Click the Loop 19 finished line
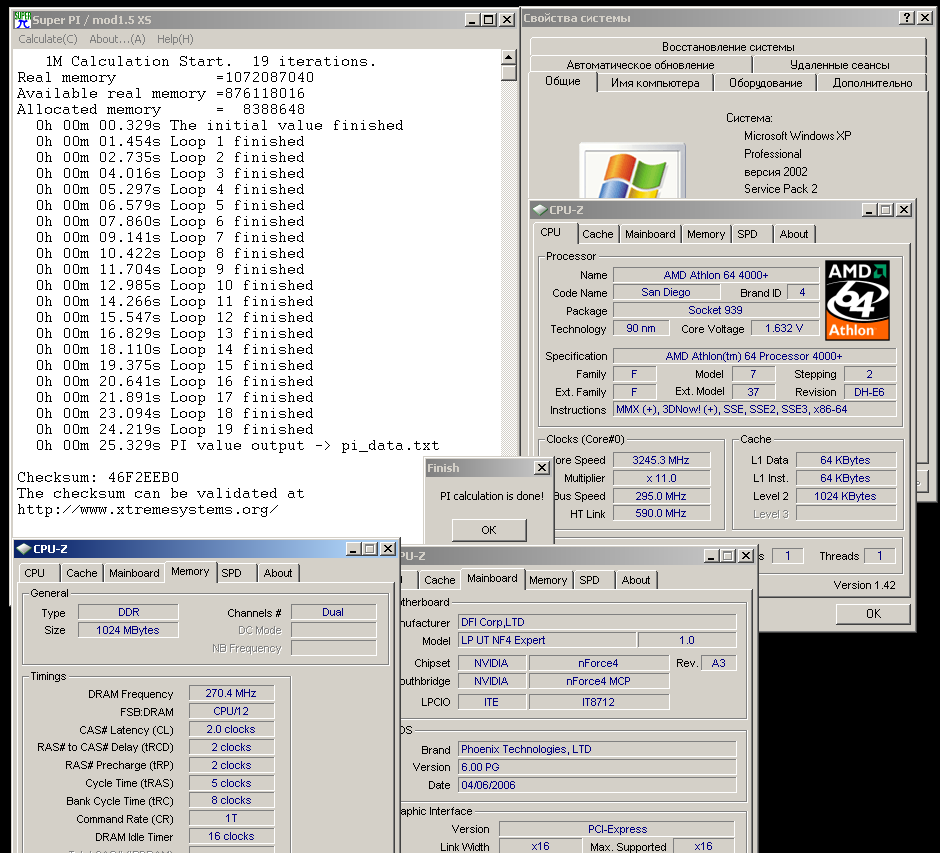The image size is (940, 853). (x=174, y=429)
